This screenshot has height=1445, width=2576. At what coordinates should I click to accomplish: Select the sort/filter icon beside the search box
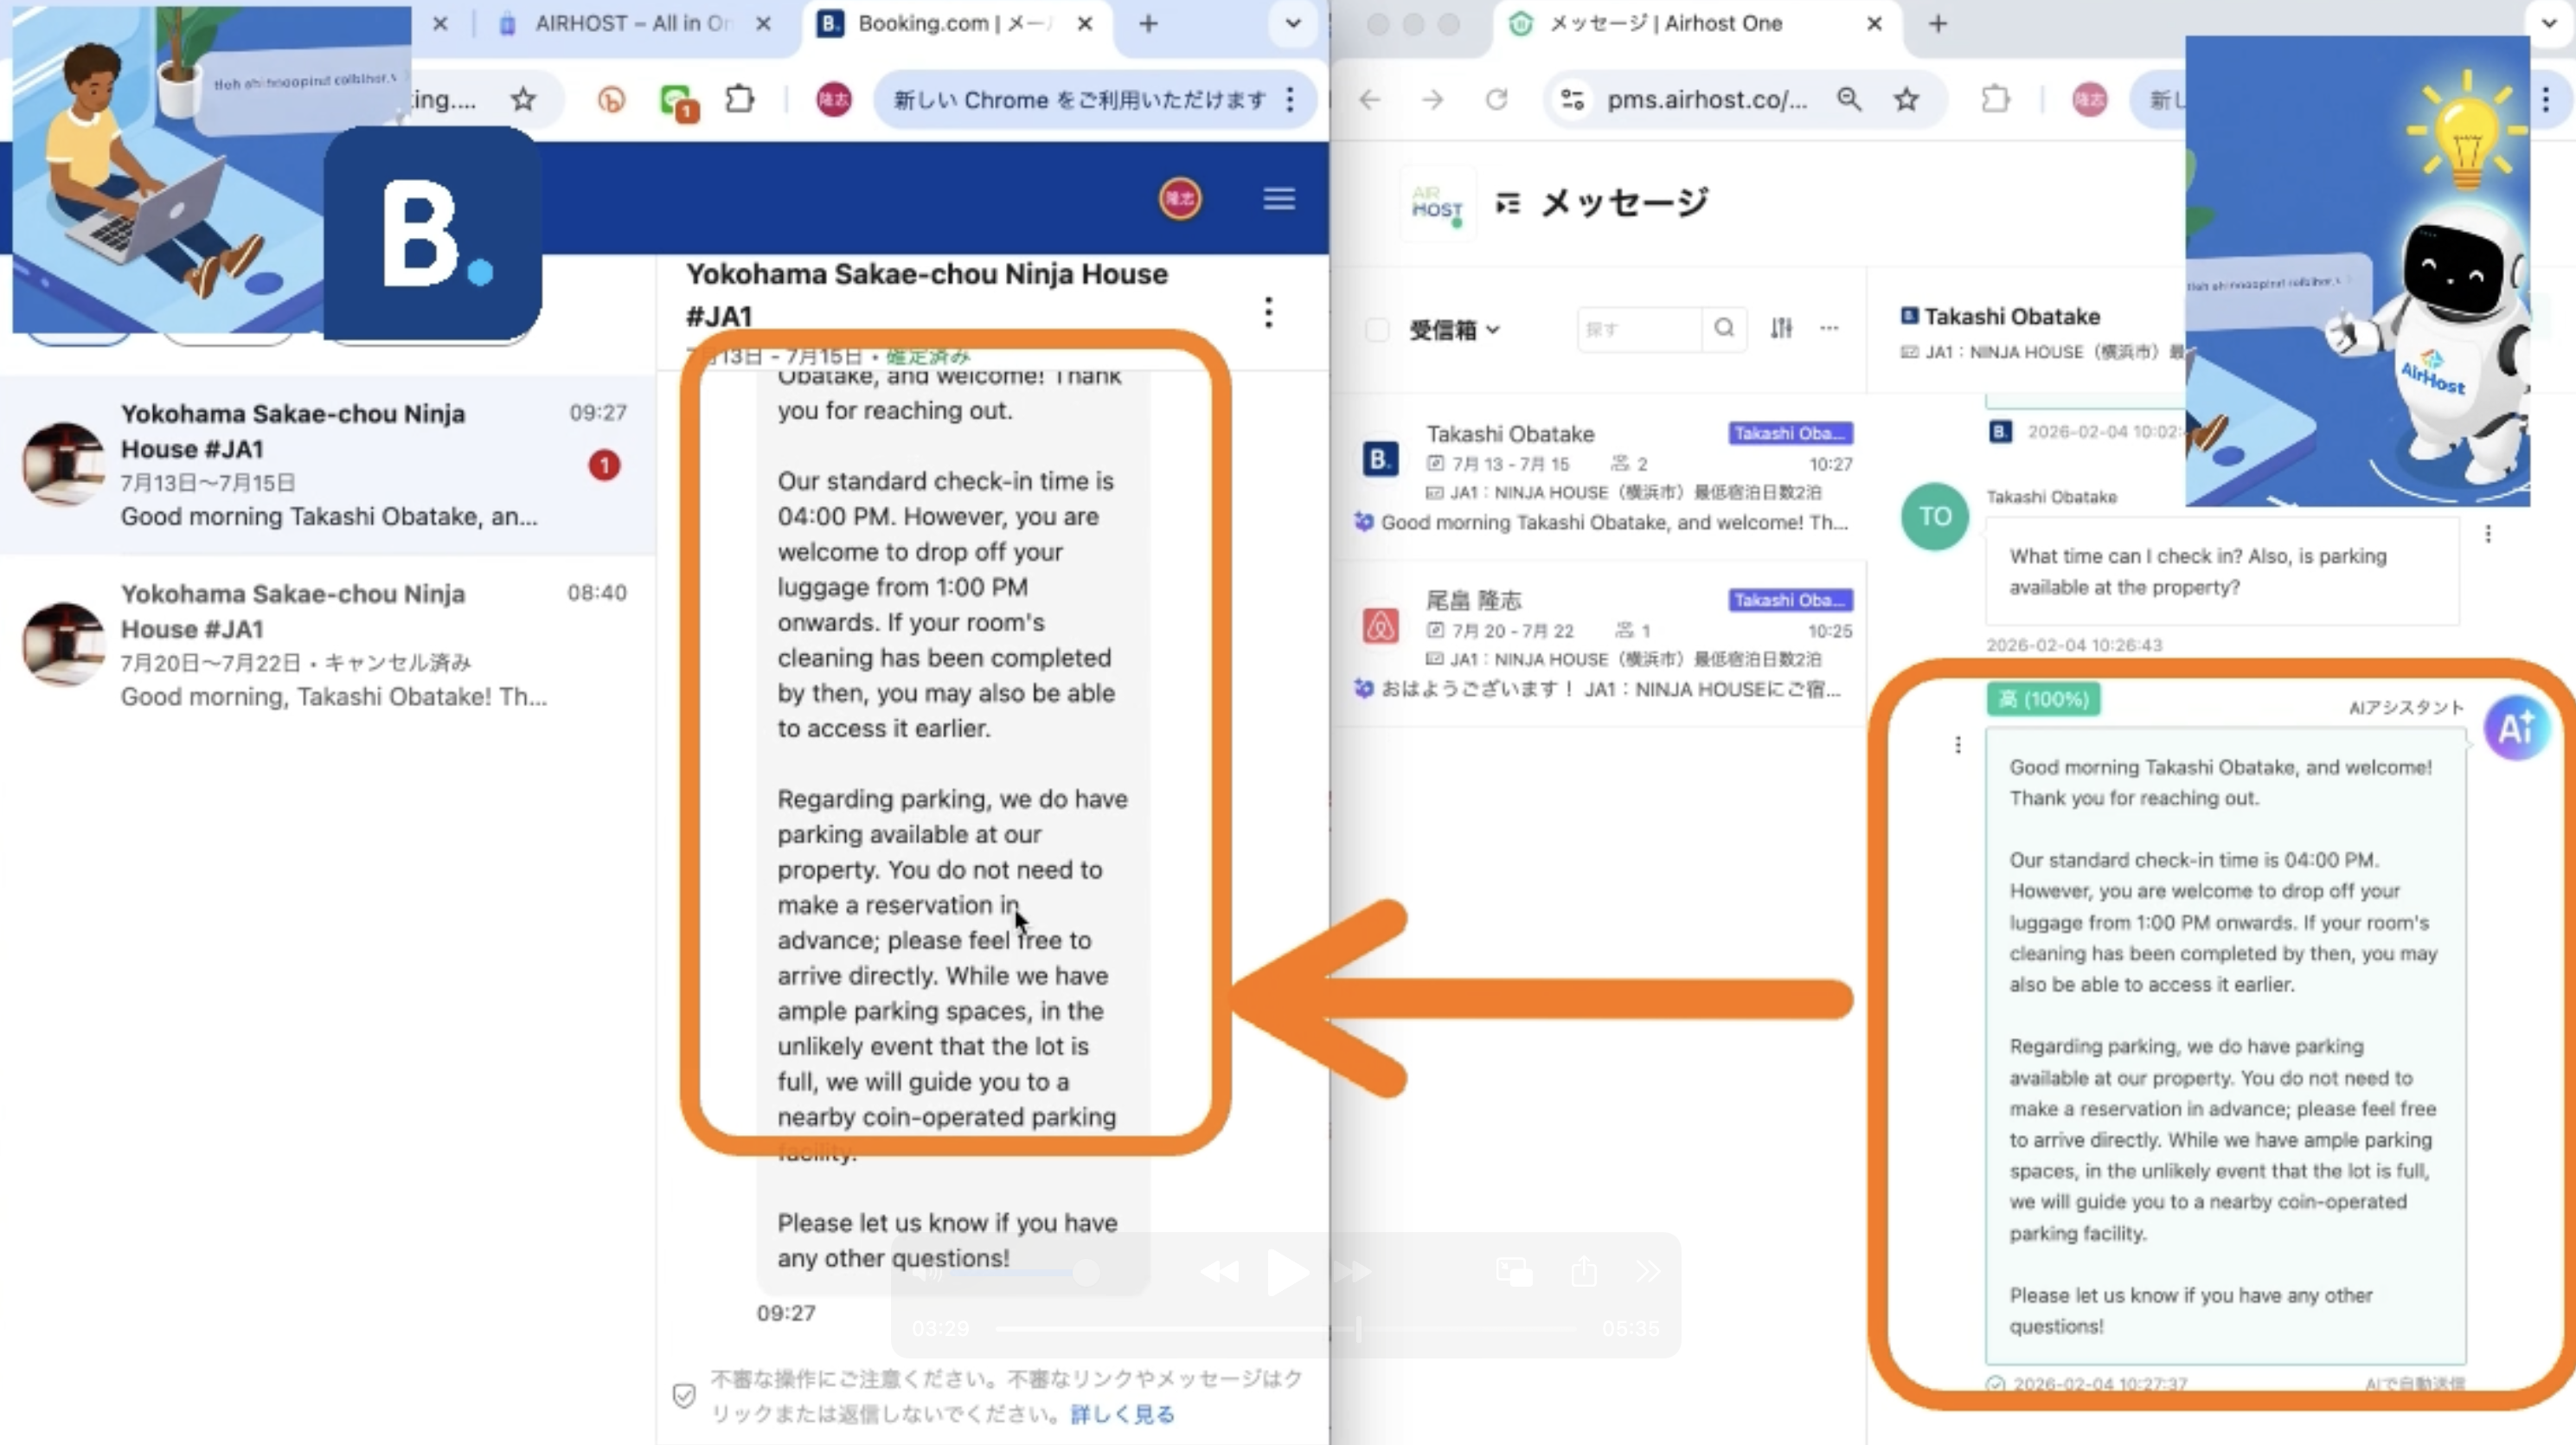(1781, 328)
